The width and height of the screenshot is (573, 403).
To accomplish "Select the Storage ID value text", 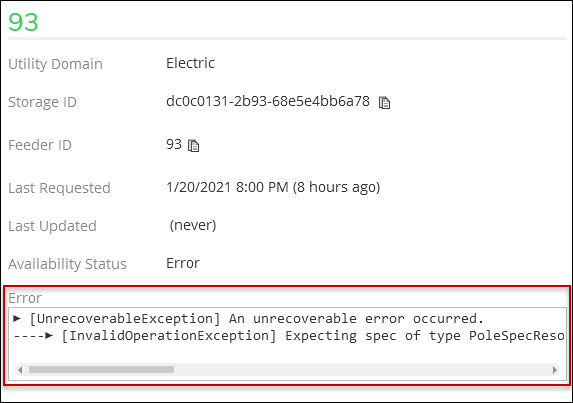I will pos(267,101).
